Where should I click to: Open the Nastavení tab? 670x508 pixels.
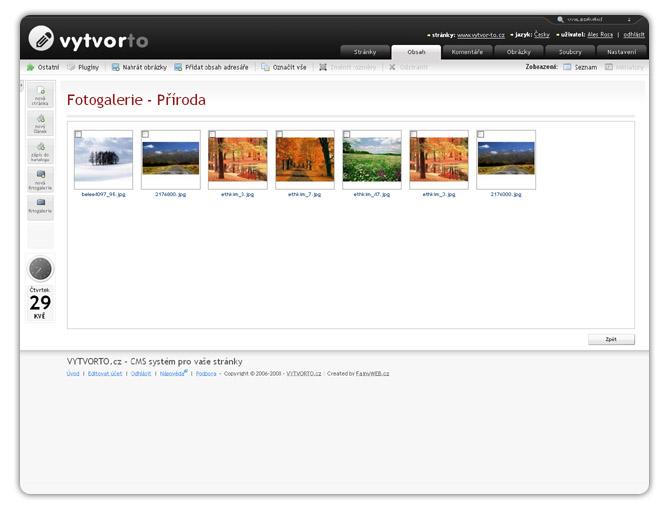pos(621,52)
